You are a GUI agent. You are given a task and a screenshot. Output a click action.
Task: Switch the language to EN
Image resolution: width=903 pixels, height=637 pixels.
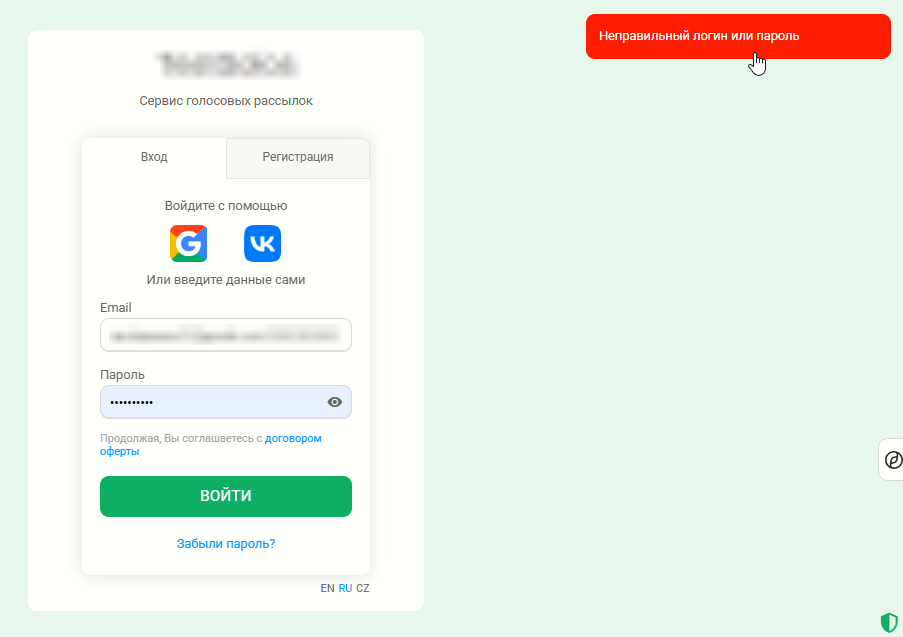[327, 588]
